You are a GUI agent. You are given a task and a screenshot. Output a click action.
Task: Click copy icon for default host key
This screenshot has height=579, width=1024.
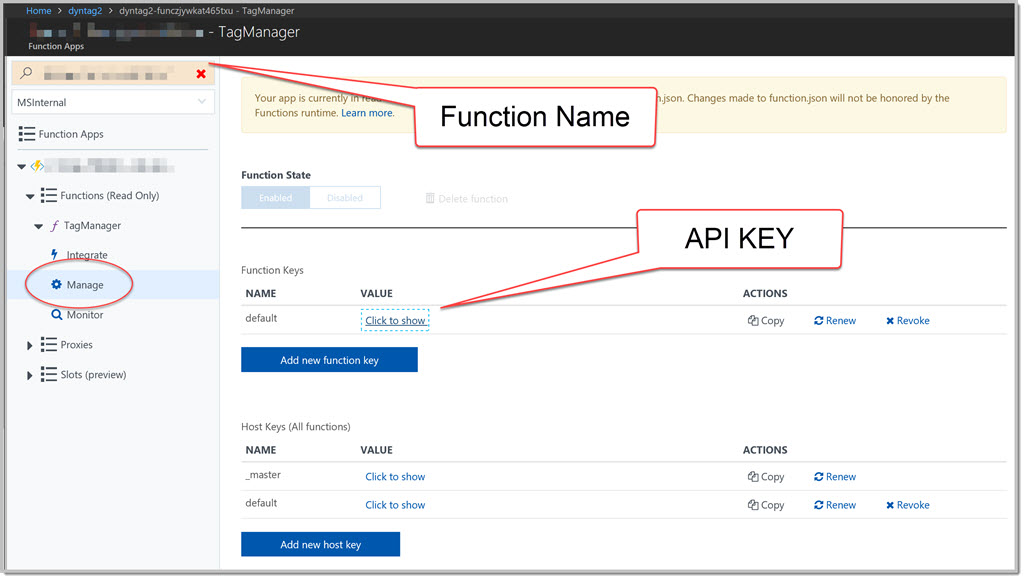753,505
